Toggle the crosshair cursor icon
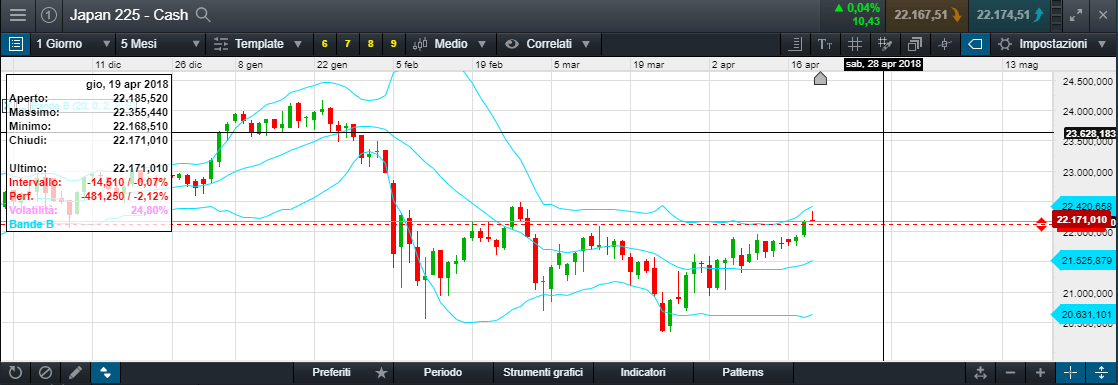 [1070, 372]
